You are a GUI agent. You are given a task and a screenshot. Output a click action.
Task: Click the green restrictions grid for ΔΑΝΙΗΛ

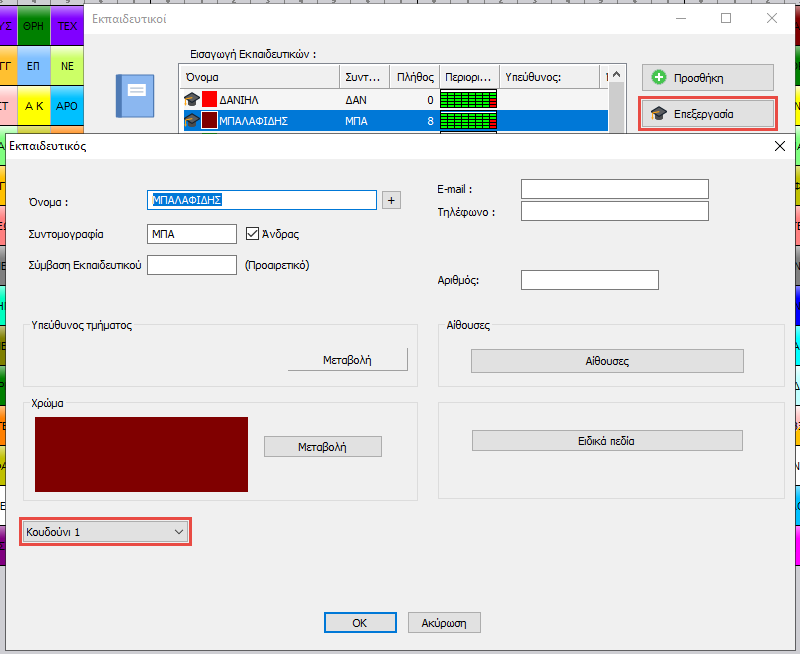click(x=468, y=99)
